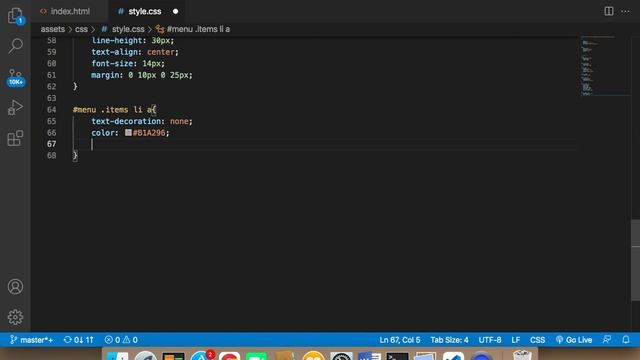Open Terminal from the dock
This screenshot has width=640, height=360.
point(397,356)
